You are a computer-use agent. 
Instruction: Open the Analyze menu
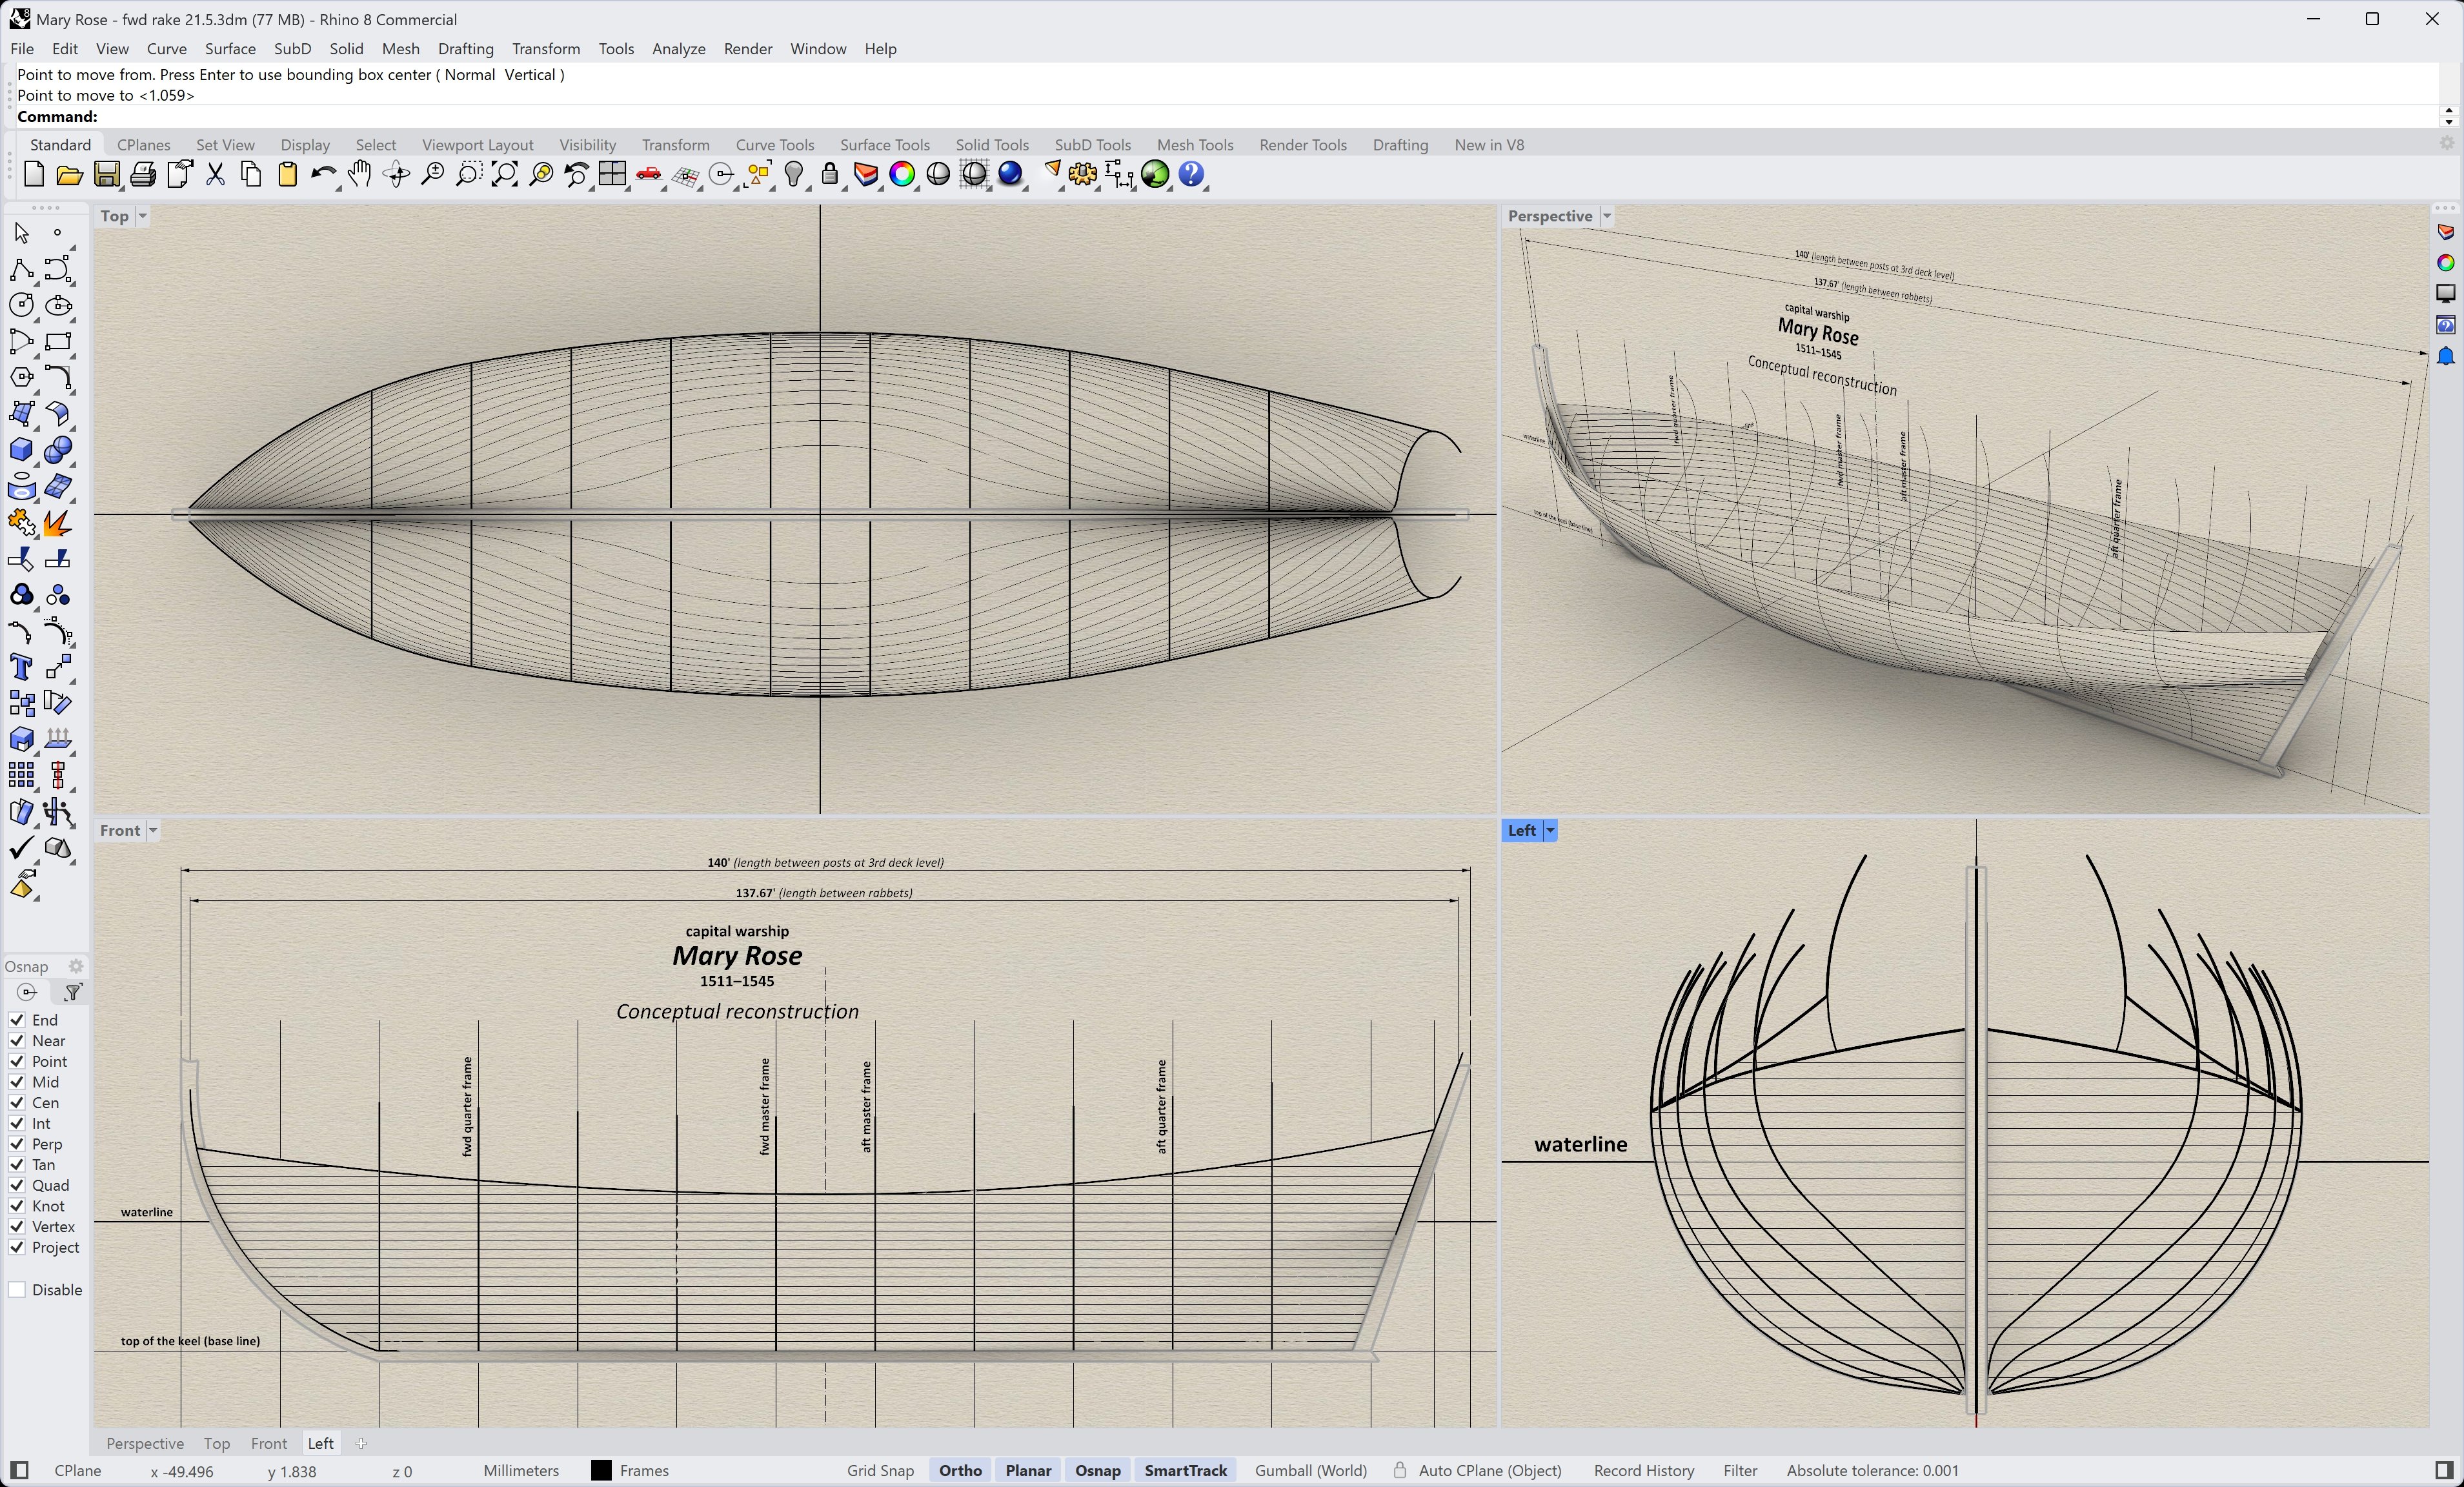678,49
